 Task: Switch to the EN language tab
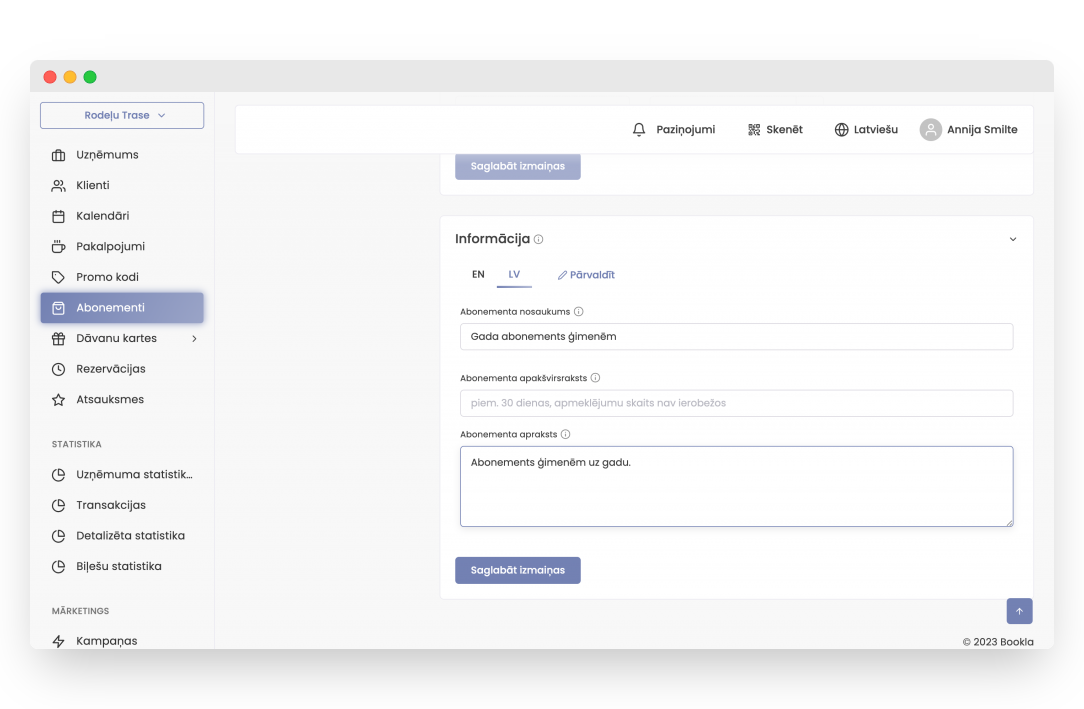(478, 275)
